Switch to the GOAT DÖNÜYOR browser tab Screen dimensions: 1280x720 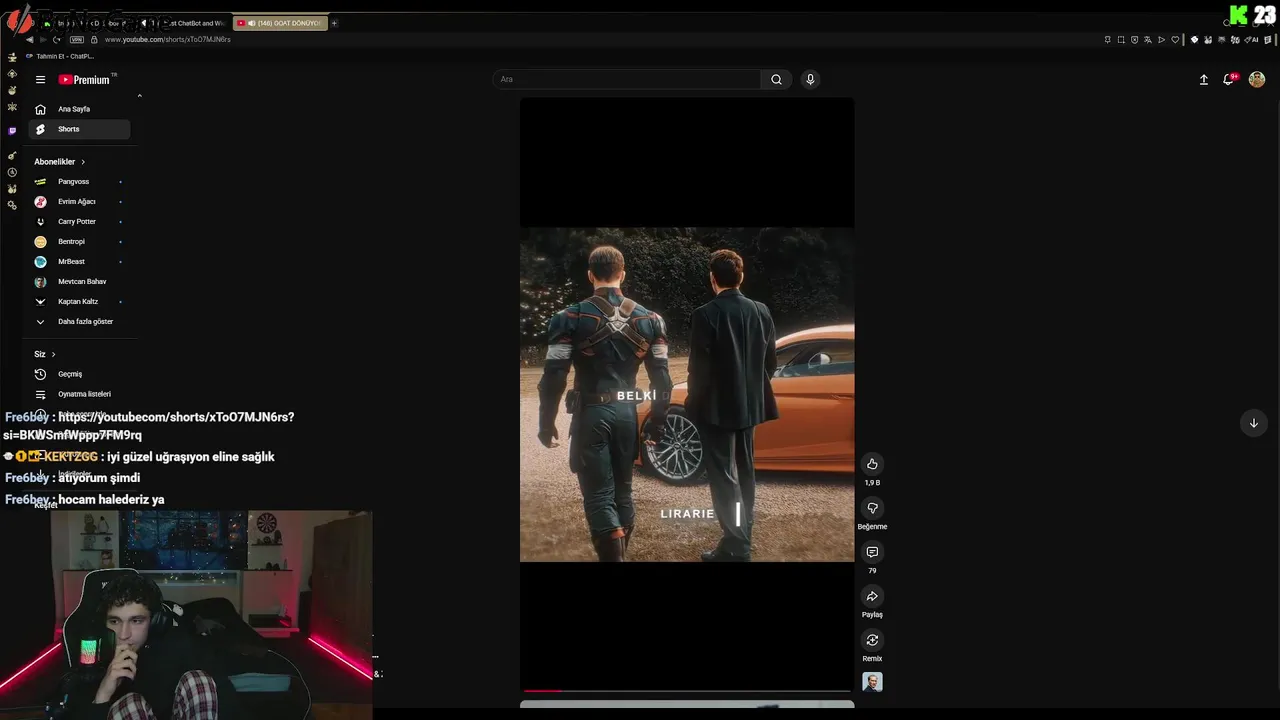tap(280, 23)
